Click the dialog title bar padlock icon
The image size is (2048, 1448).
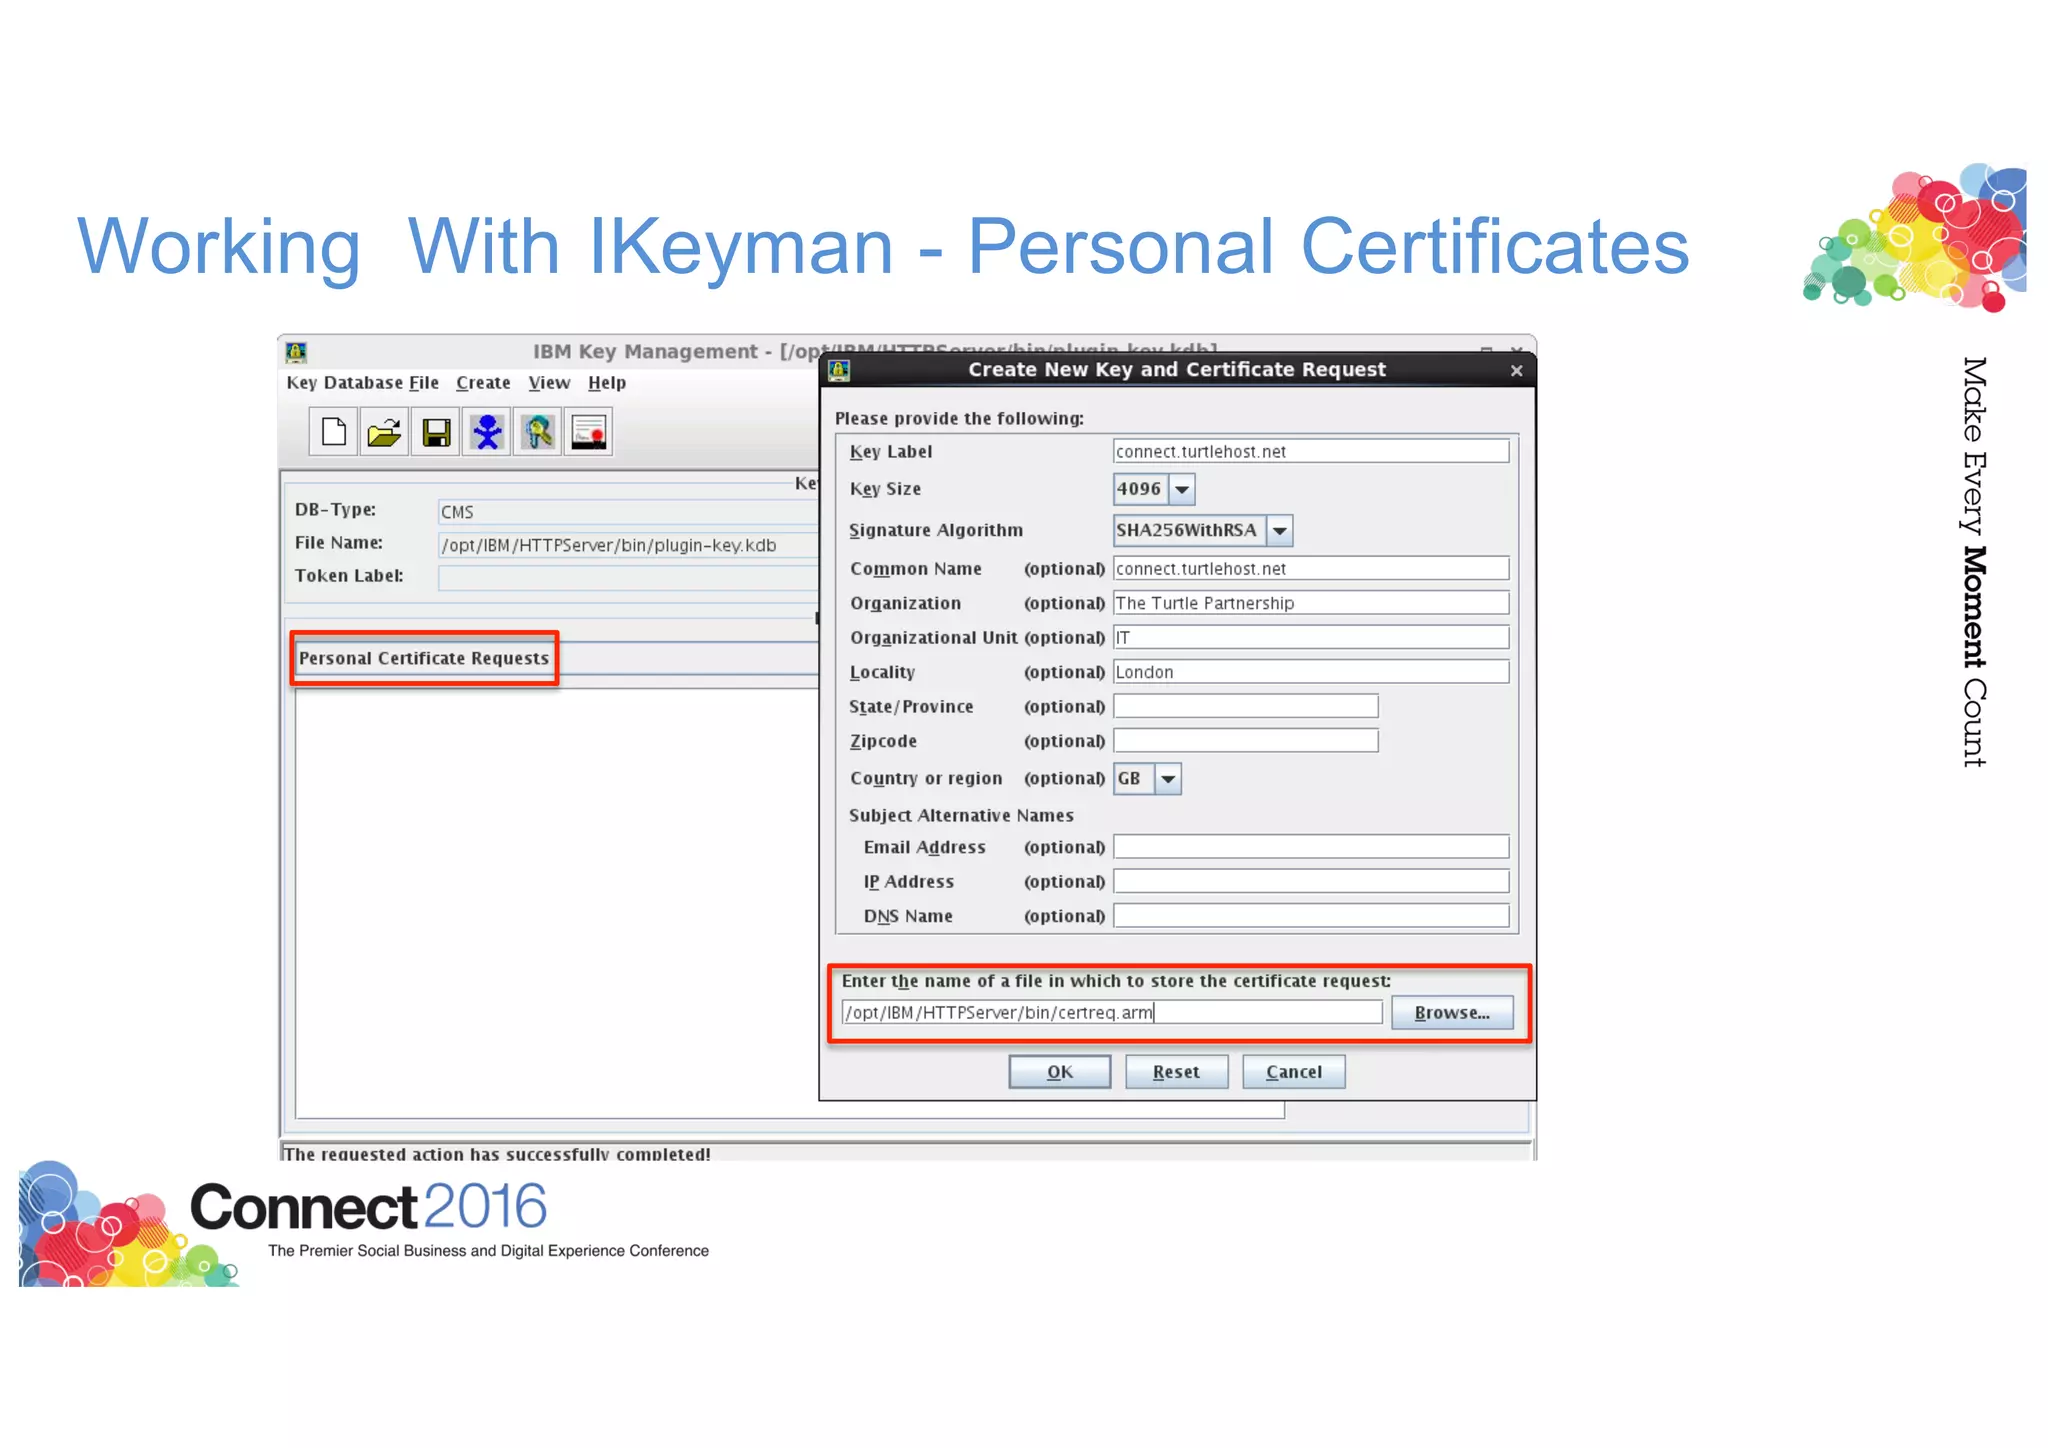coord(839,370)
